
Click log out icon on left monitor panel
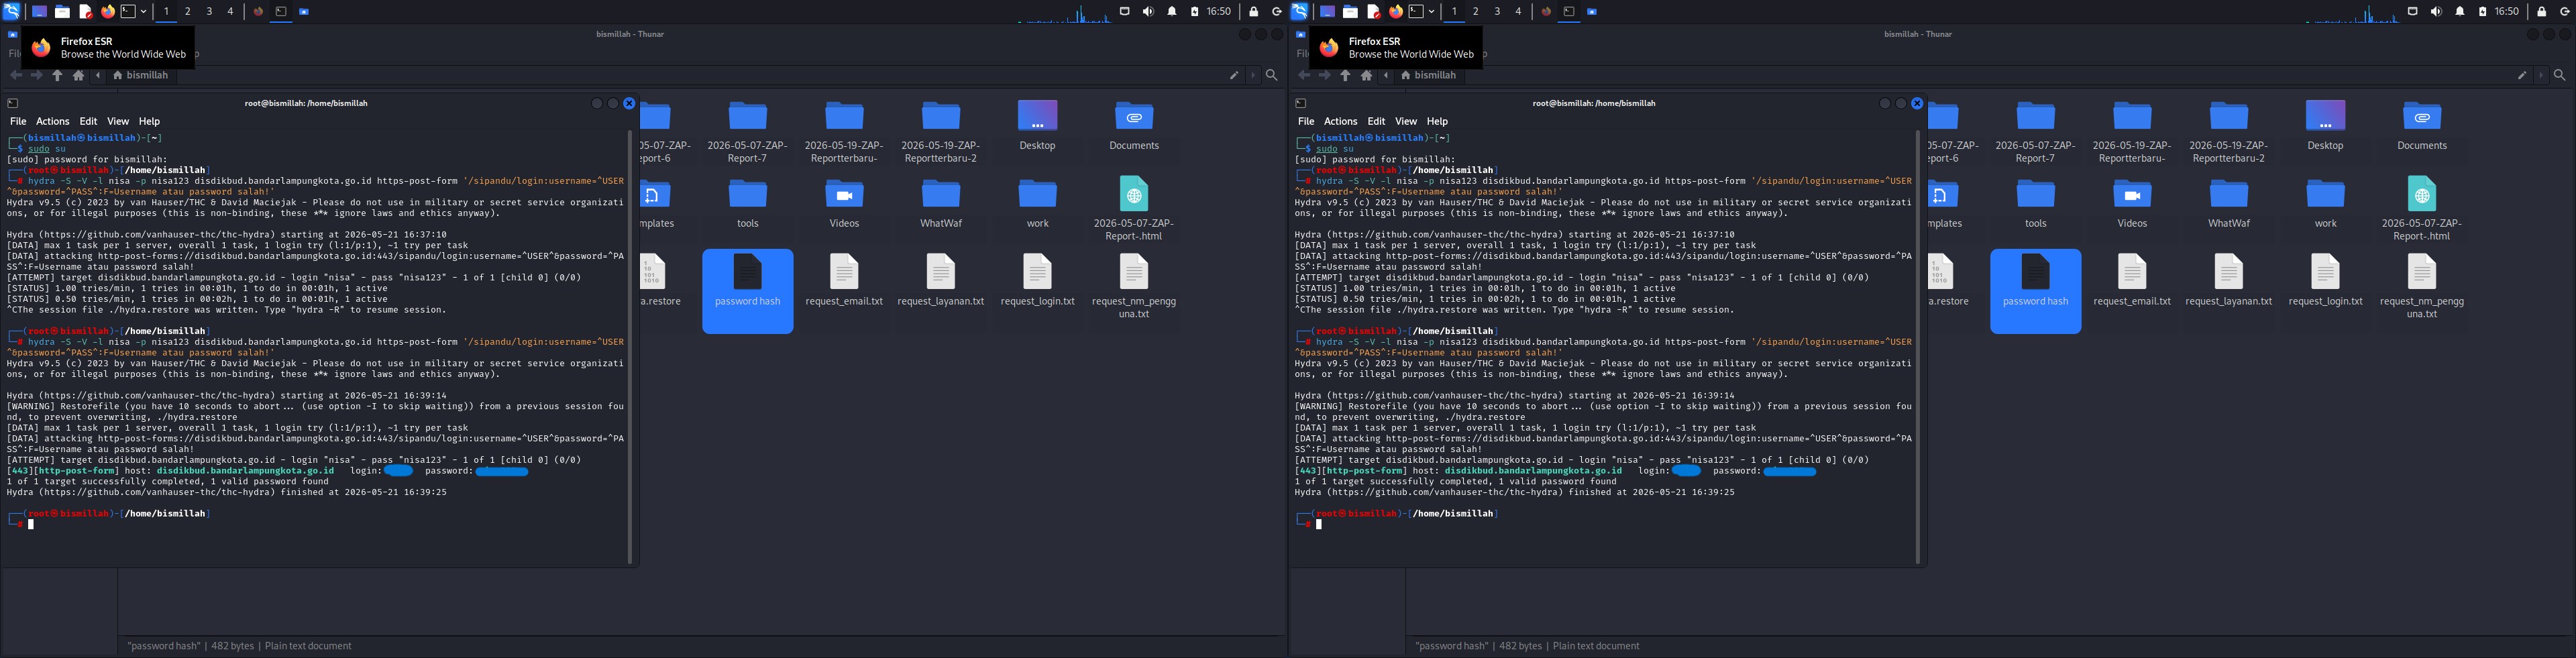1277,12
